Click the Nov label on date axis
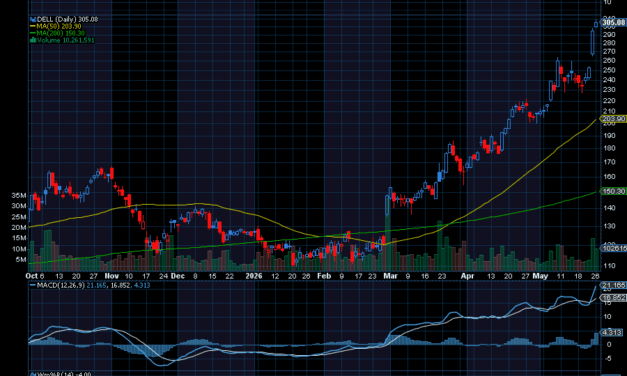This screenshot has height=376, width=627. (x=112, y=276)
